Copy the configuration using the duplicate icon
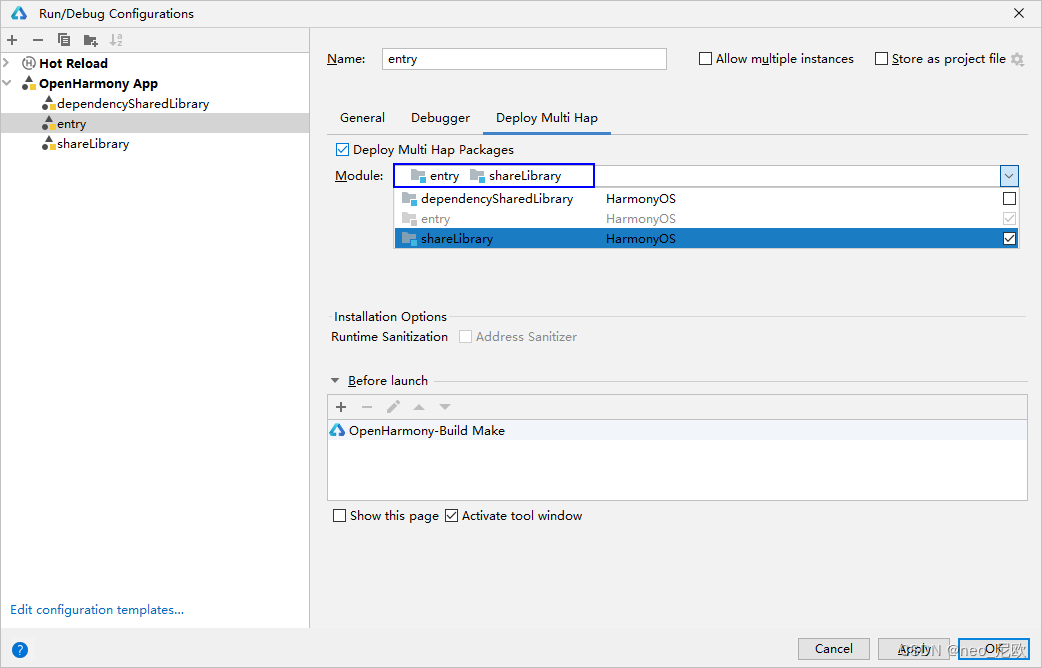 pyautogui.click(x=64, y=40)
